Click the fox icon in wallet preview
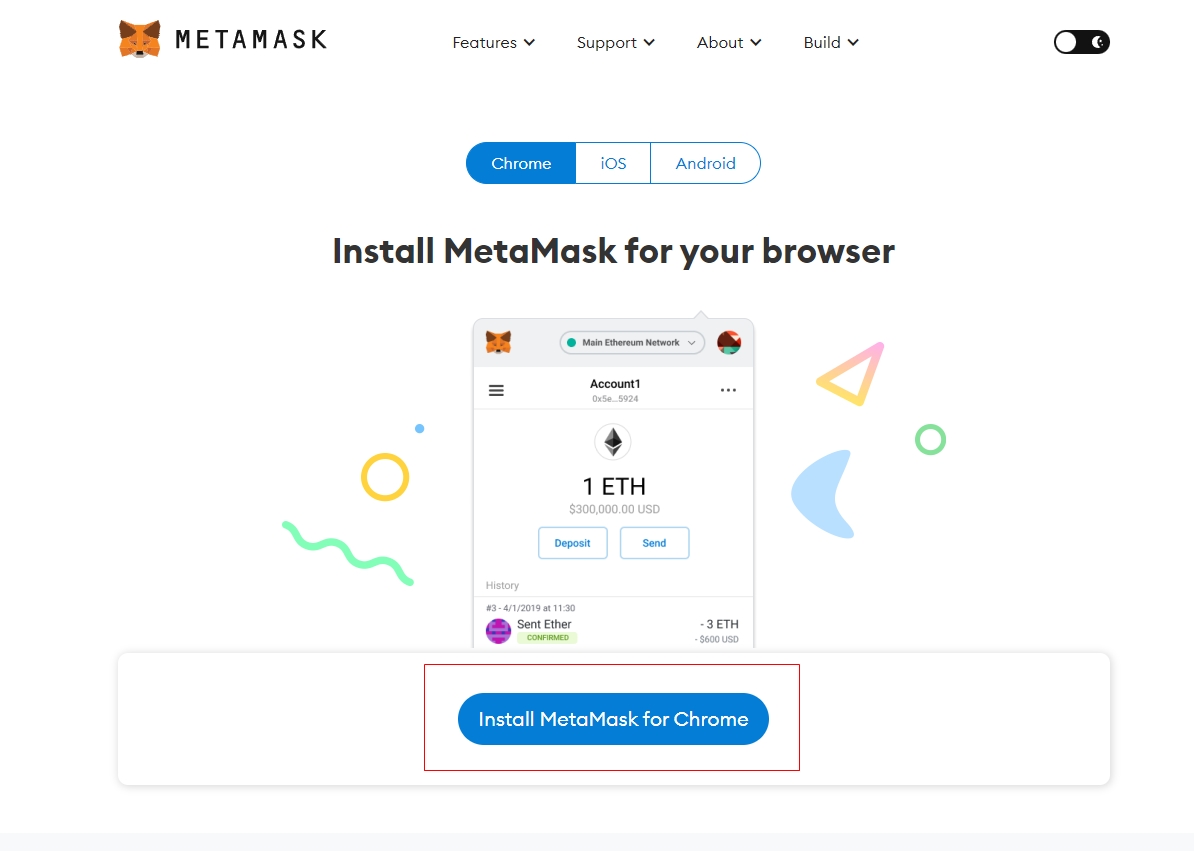 [498, 343]
